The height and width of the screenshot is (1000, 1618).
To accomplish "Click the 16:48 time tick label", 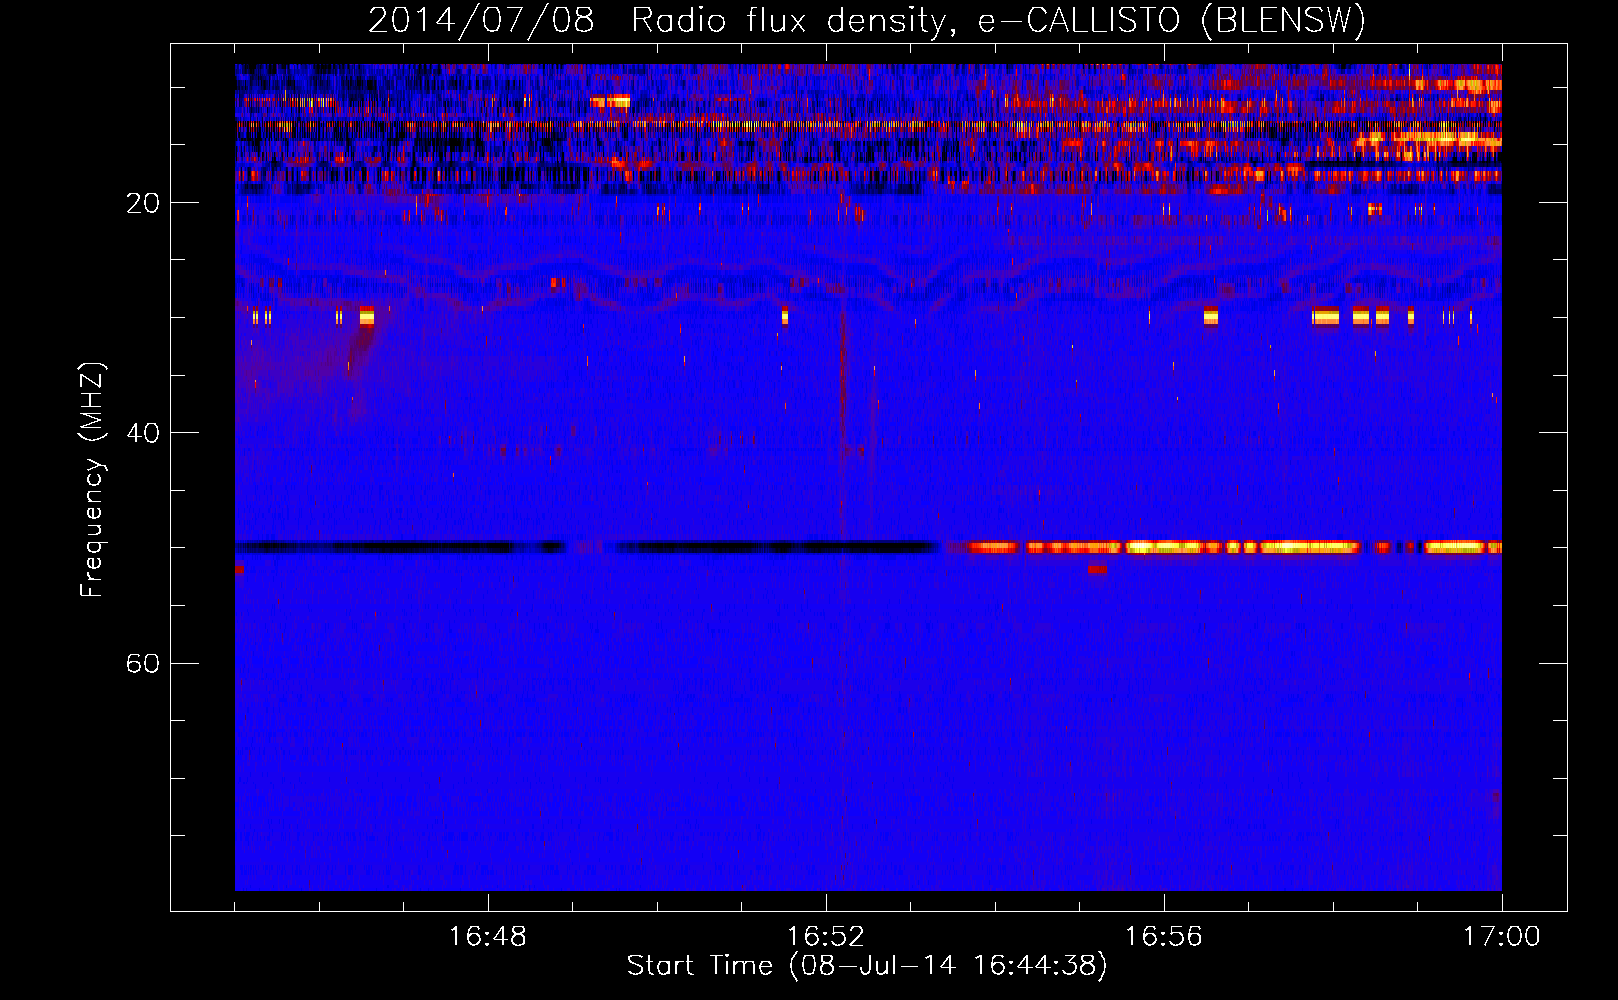I will (488, 937).
